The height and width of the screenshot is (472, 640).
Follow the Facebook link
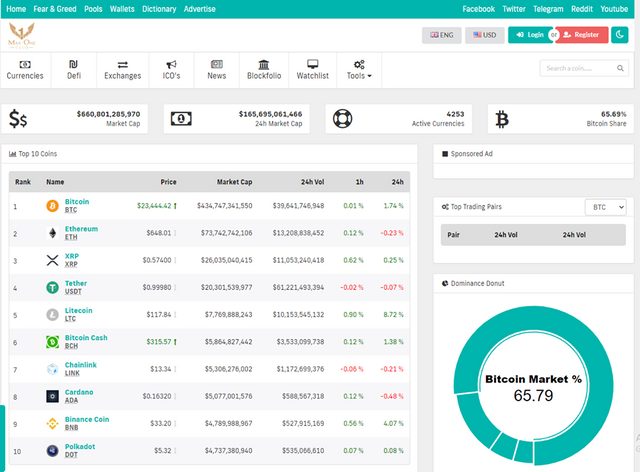point(478,9)
